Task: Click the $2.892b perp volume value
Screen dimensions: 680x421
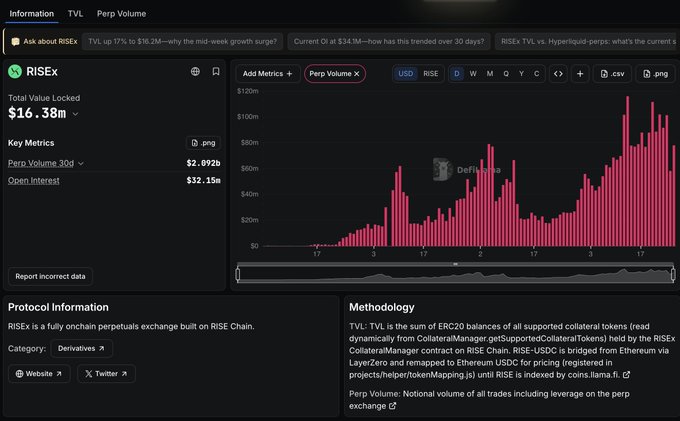Action: pyautogui.click(x=203, y=163)
